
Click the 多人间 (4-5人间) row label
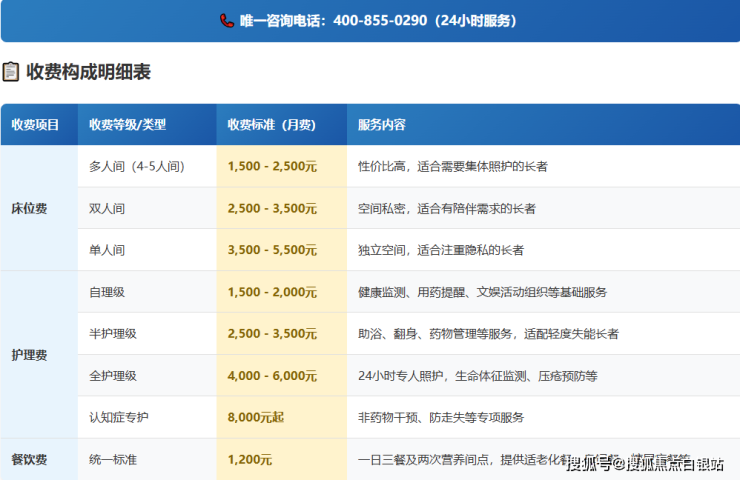point(138,166)
